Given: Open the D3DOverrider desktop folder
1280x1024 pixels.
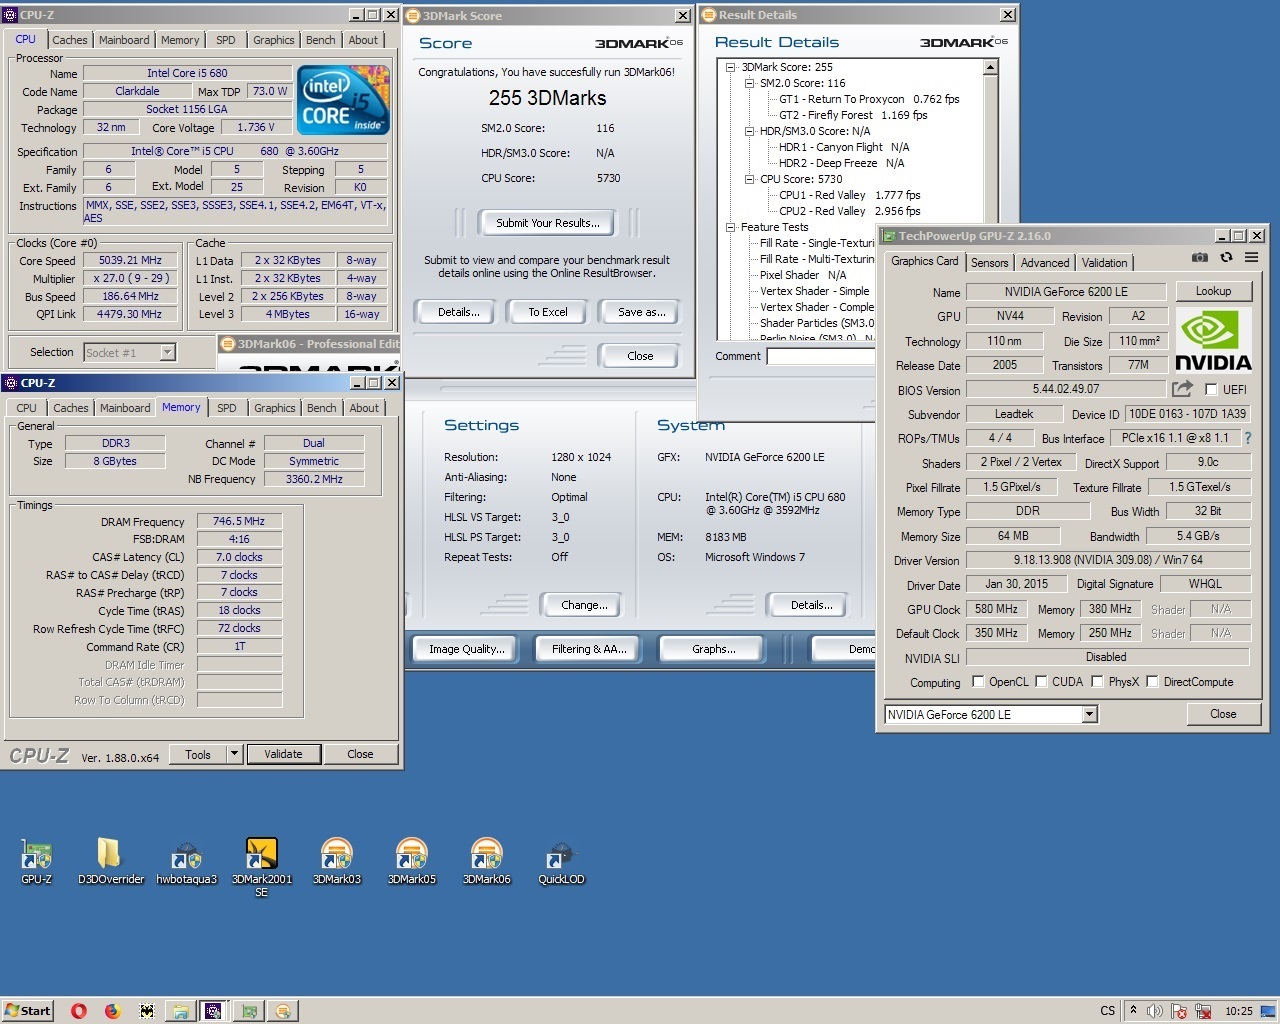Looking at the screenshot, I should pos(110,861).
